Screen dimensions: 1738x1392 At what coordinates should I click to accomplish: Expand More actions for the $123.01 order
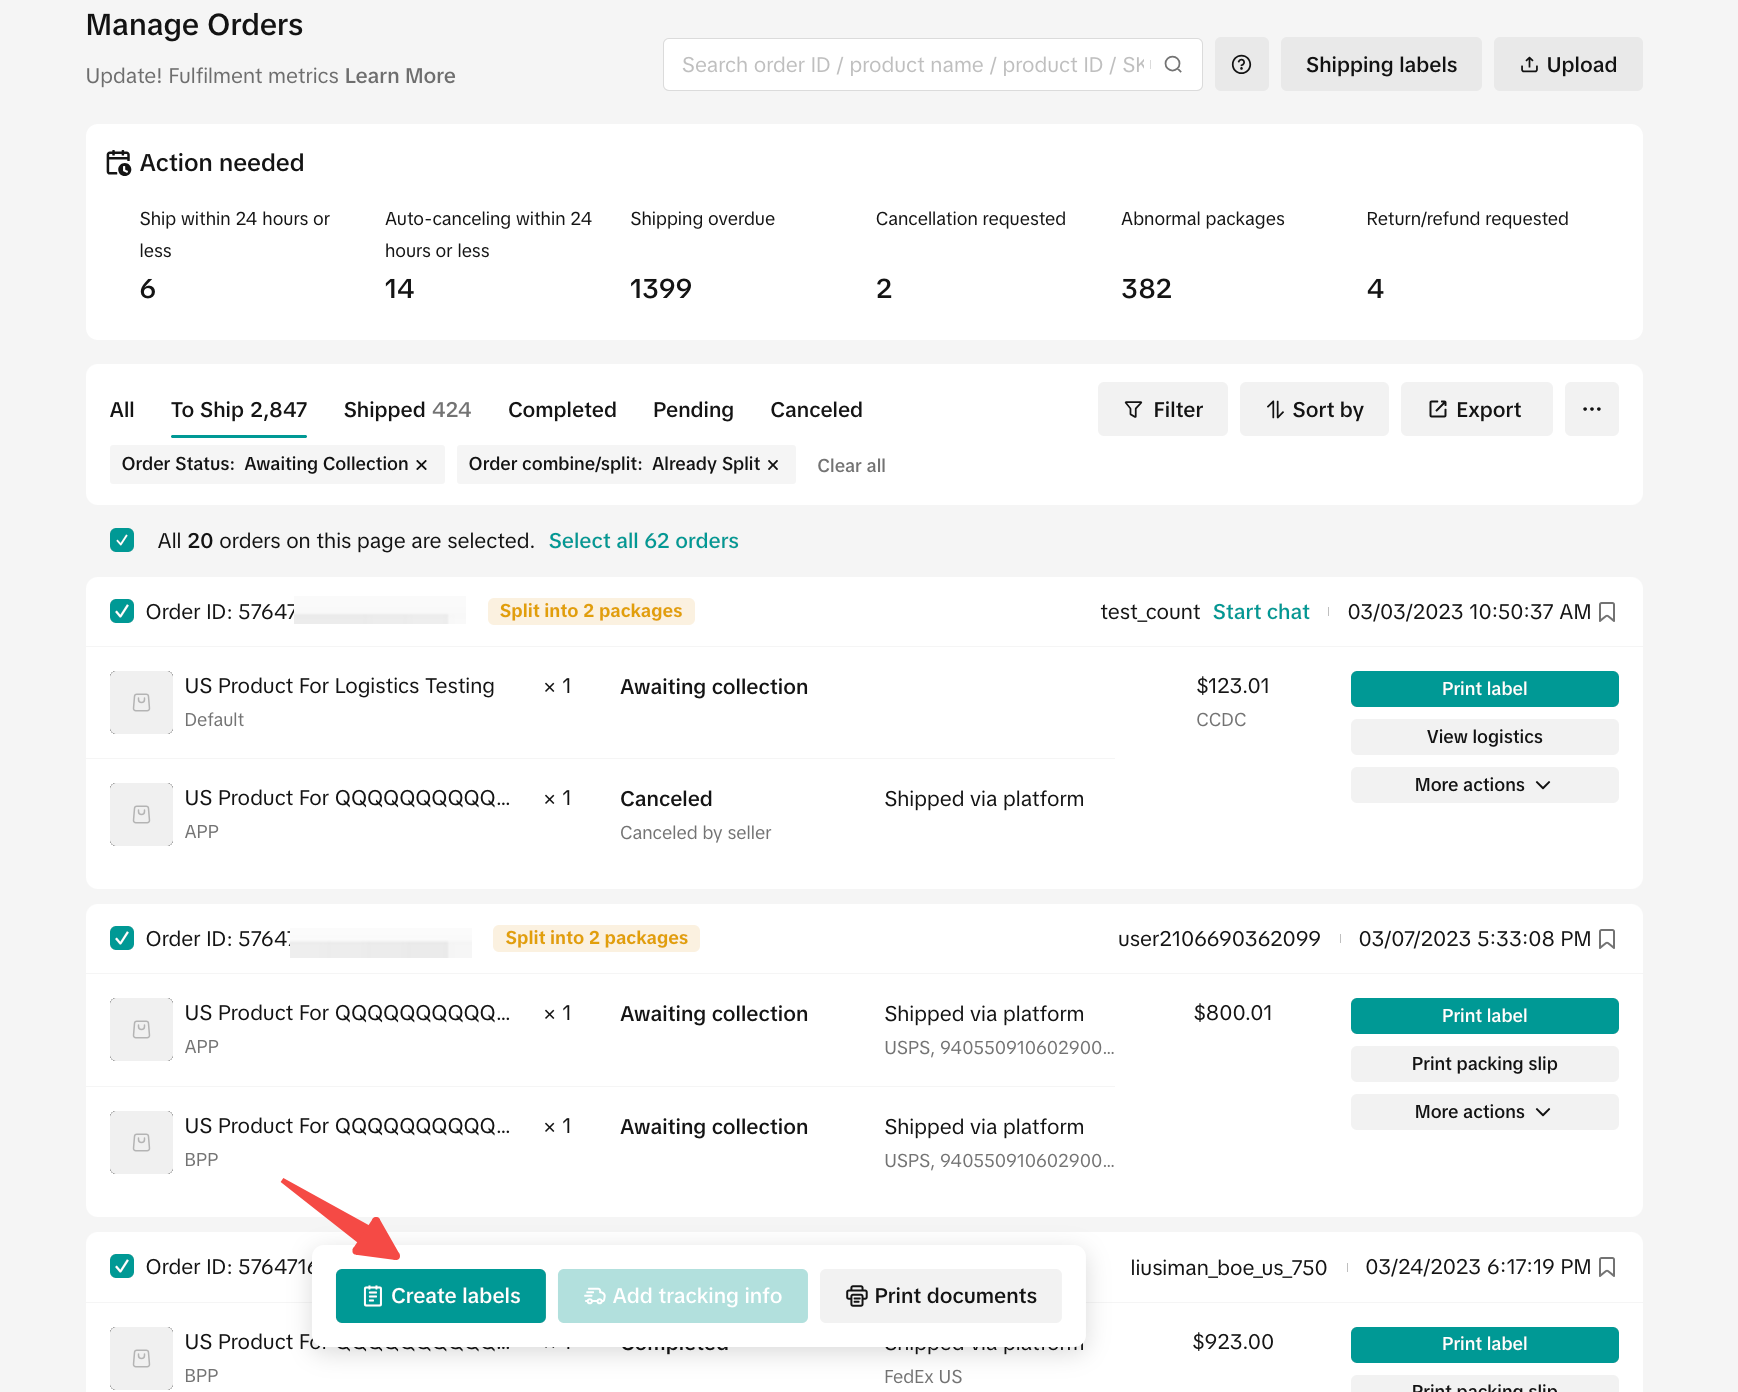[x=1483, y=785]
